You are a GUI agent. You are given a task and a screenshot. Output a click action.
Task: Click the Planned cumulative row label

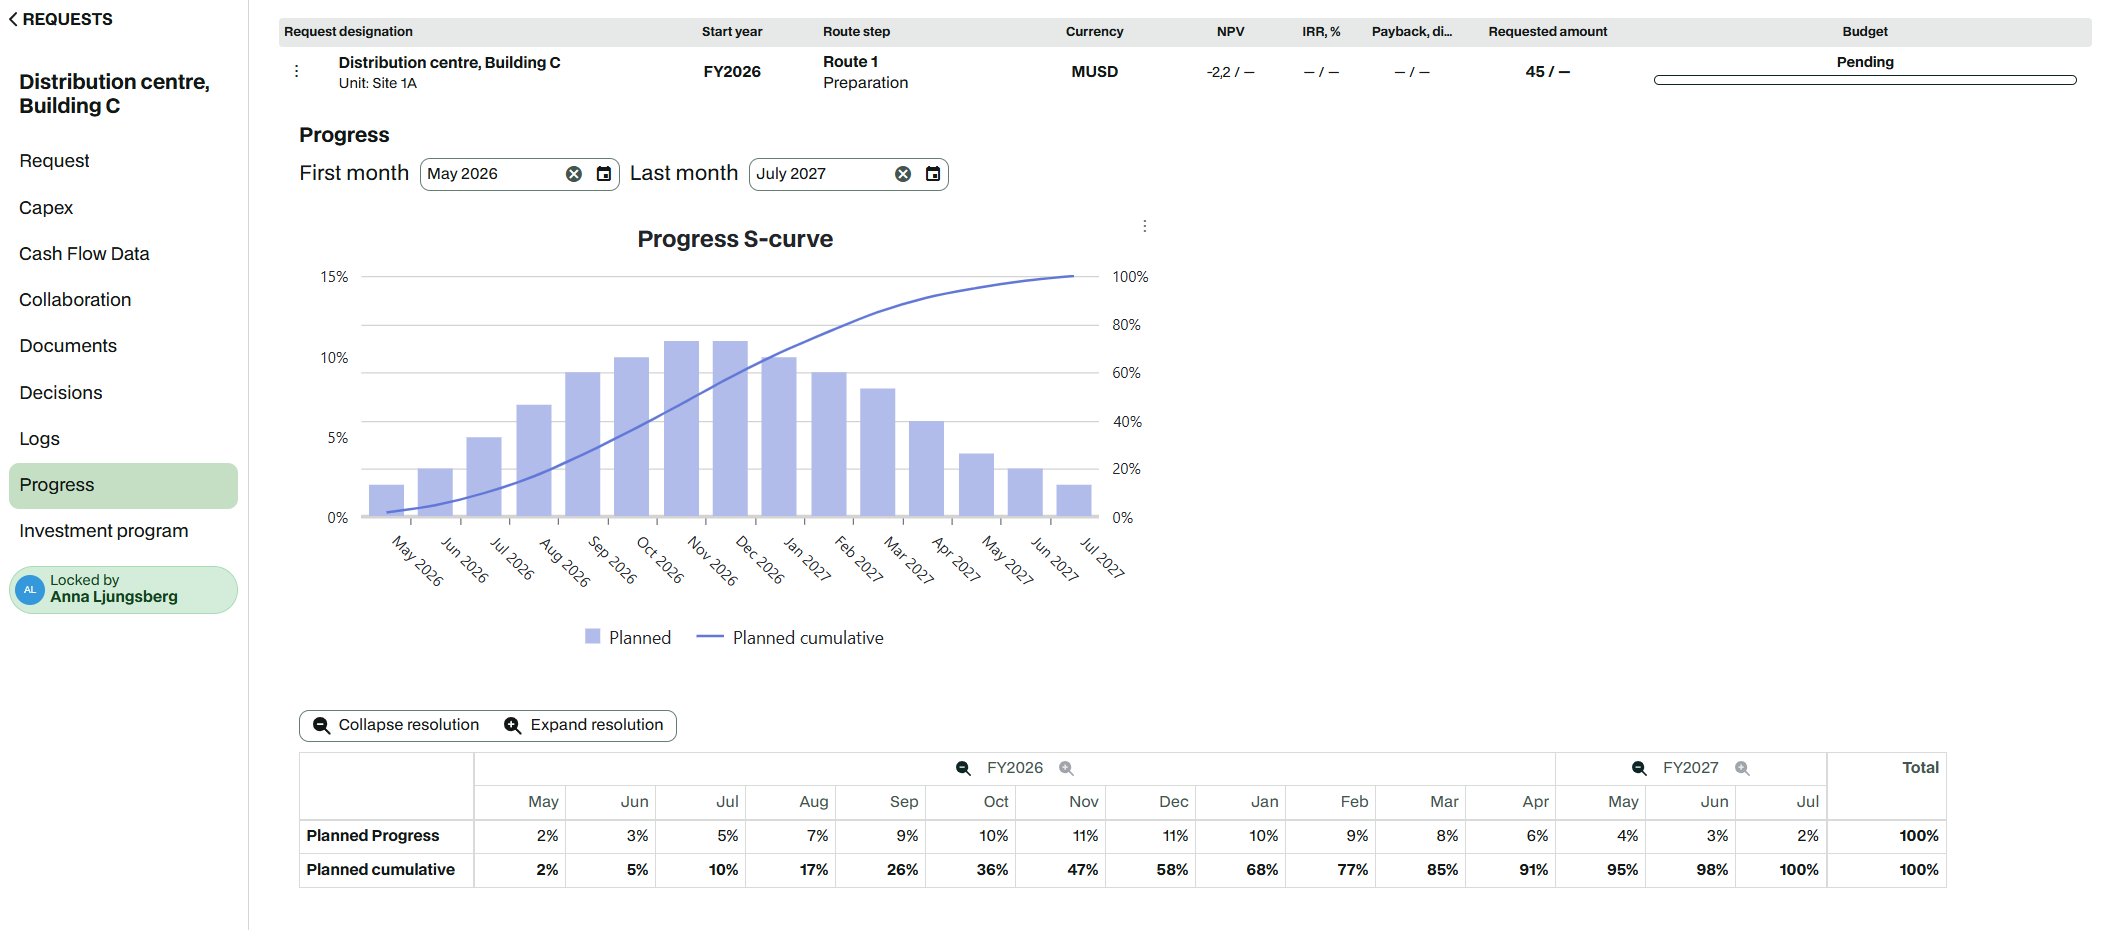tap(380, 870)
